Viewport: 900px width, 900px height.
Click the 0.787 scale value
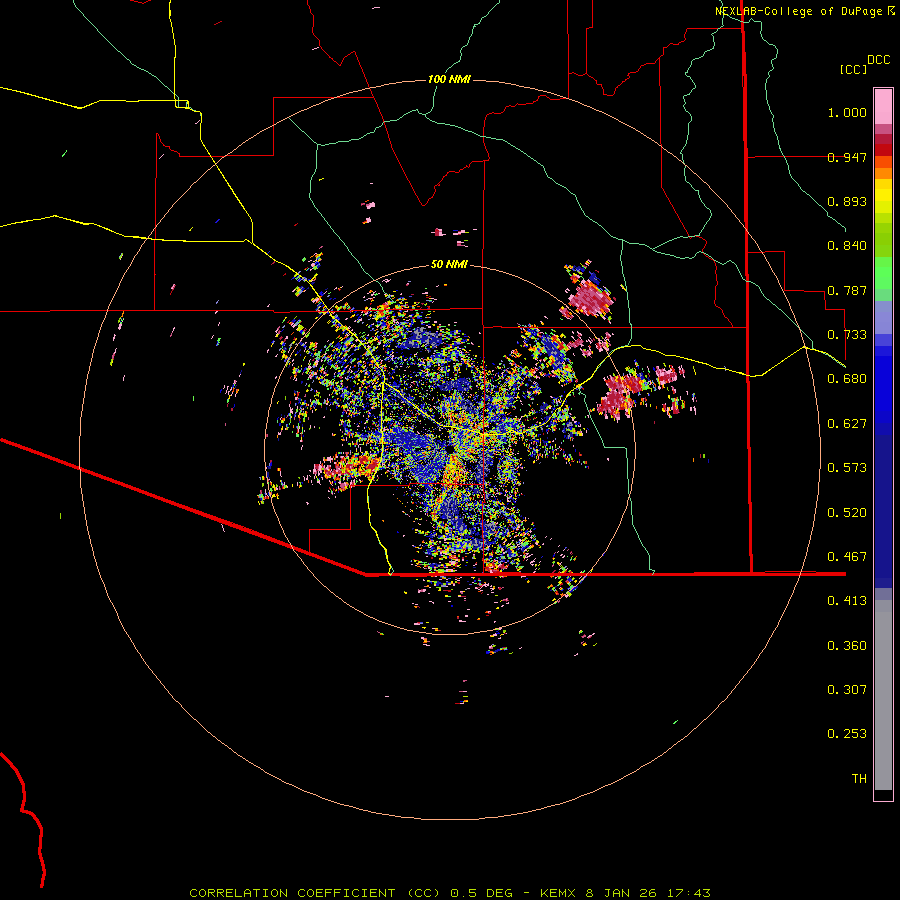[847, 290]
